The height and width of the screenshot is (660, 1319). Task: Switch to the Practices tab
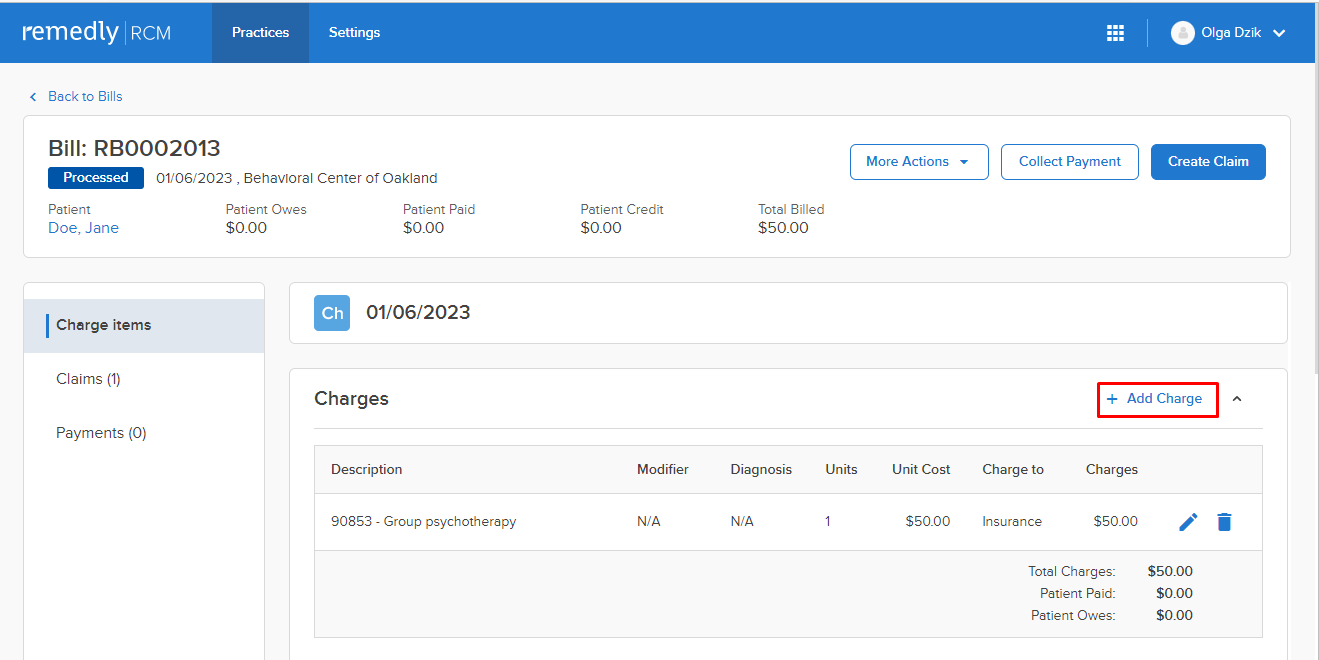(260, 32)
